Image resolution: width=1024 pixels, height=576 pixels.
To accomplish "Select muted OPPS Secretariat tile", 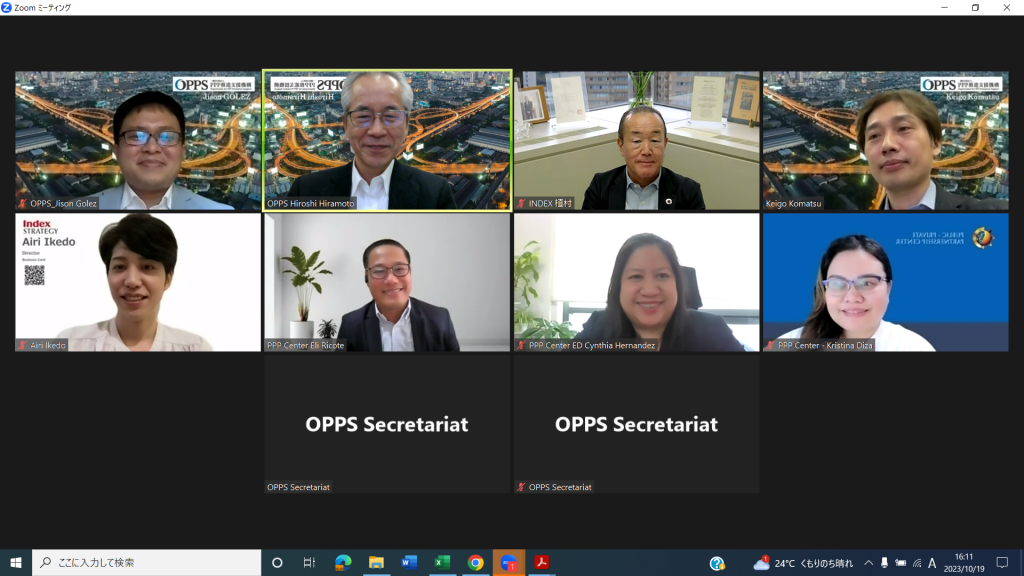I will coord(637,424).
